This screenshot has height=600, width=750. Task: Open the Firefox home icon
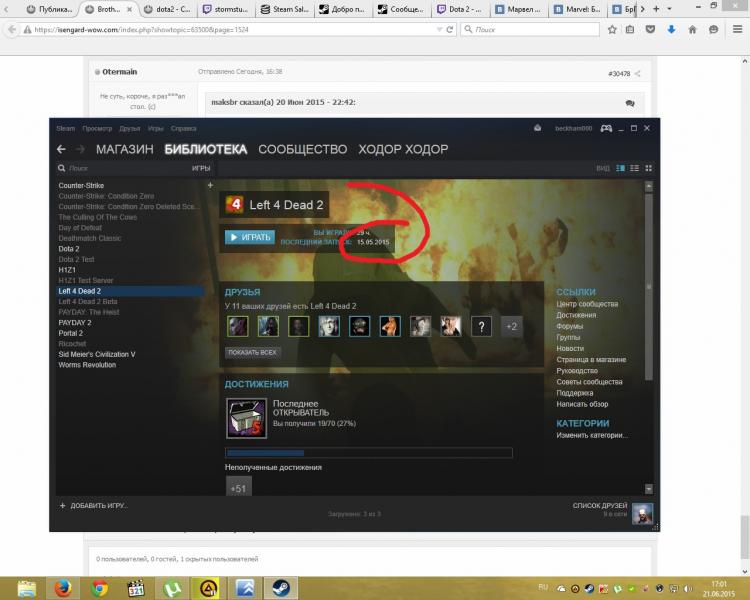(692, 30)
